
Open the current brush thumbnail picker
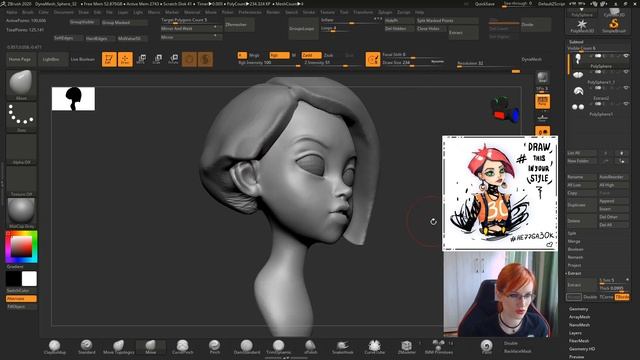click(21, 84)
